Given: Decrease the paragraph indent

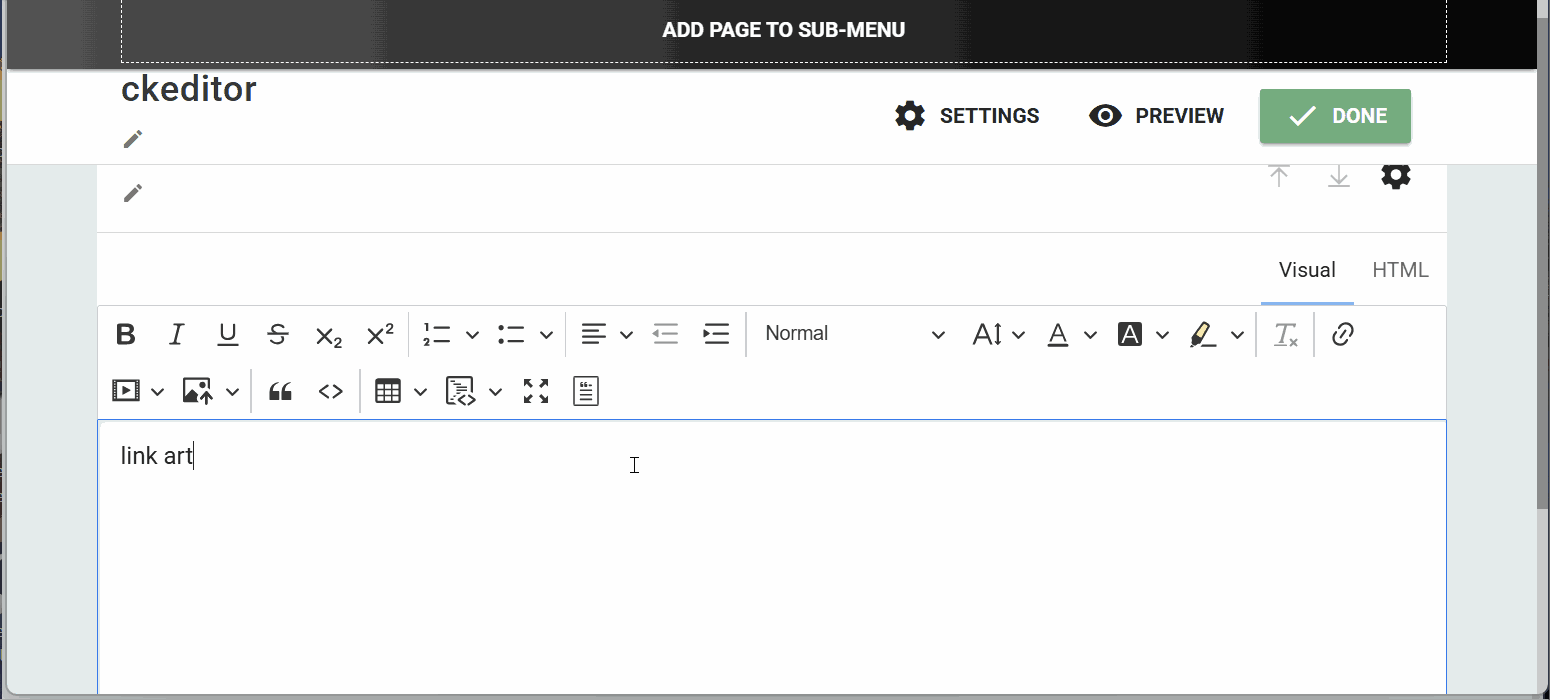Looking at the screenshot, I should [x=666, y=334].
